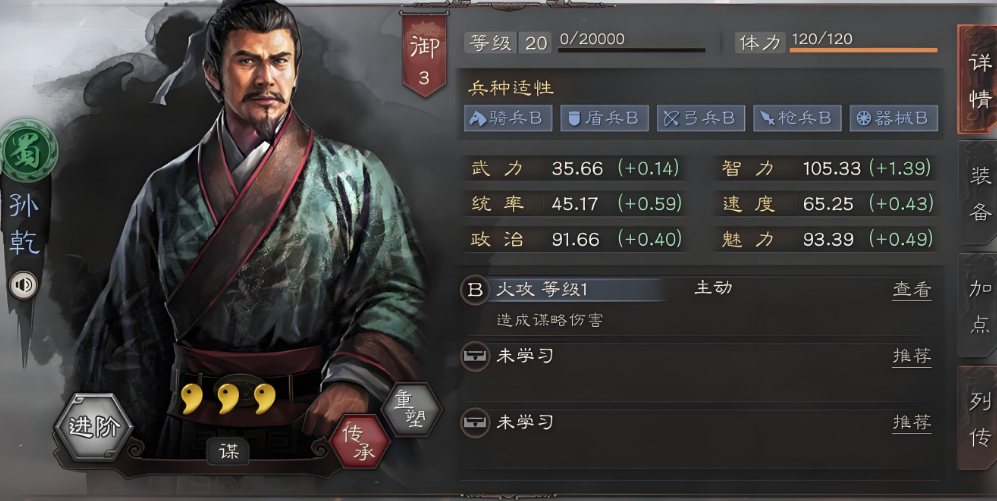Select the 枪兵B troop aptitude badge
The image size is (997, 501).
(x=797, y=118)
